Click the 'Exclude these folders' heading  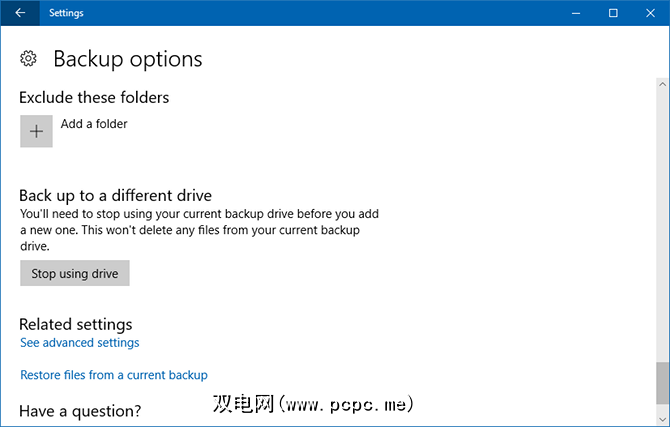click(x=94, y=97)
